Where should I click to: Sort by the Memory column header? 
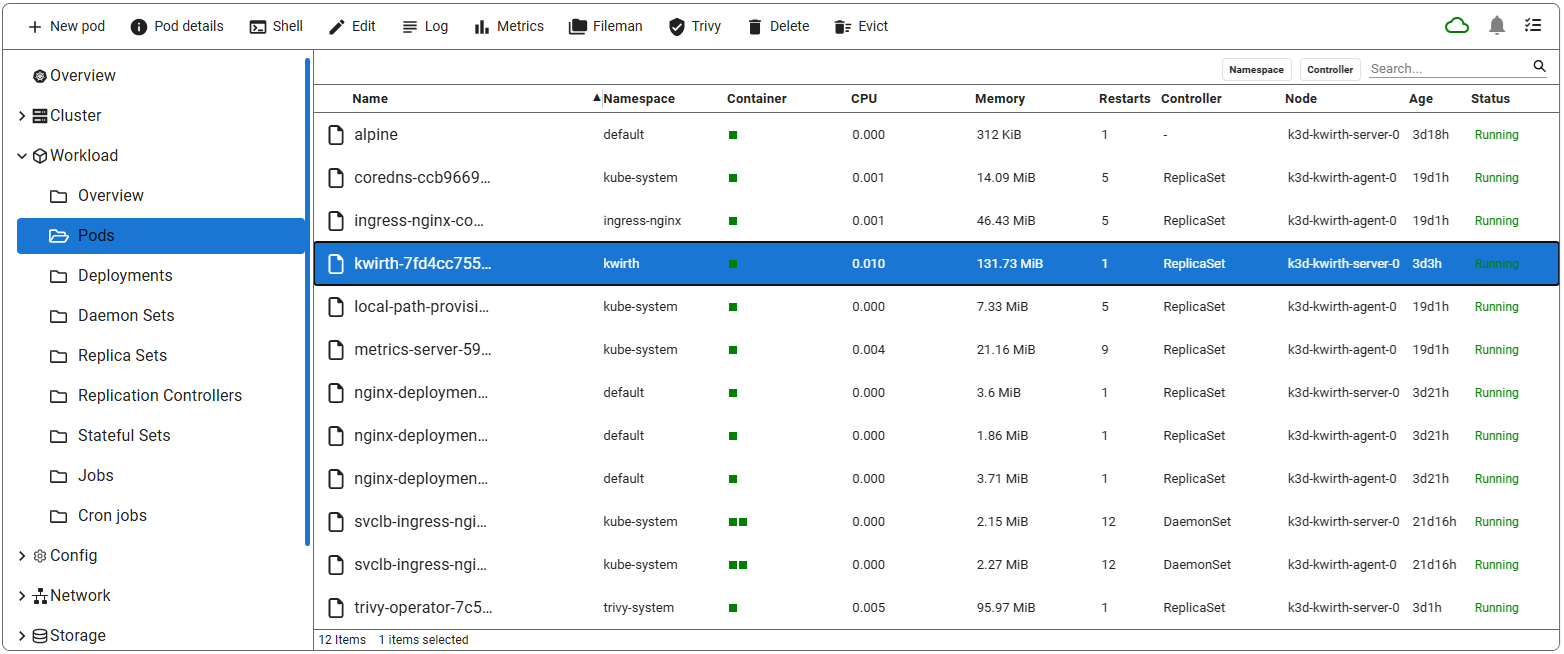(1000, 98)
